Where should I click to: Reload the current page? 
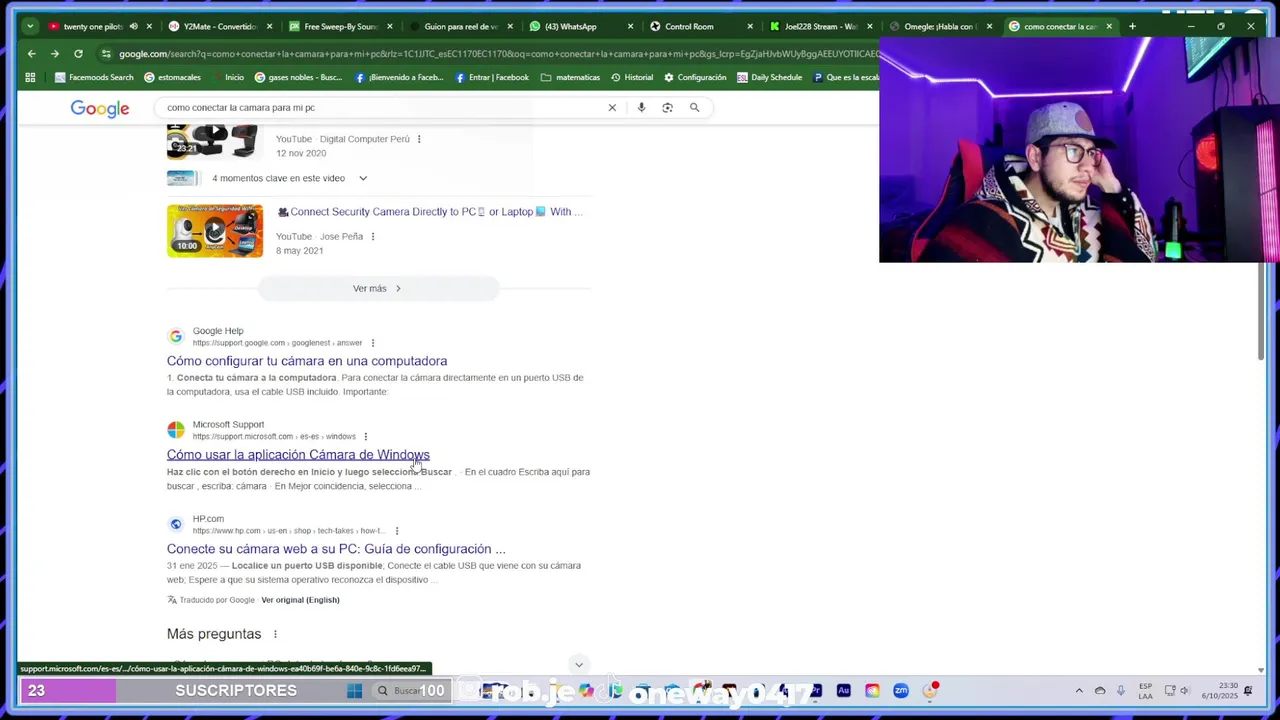tap(78, 54)
